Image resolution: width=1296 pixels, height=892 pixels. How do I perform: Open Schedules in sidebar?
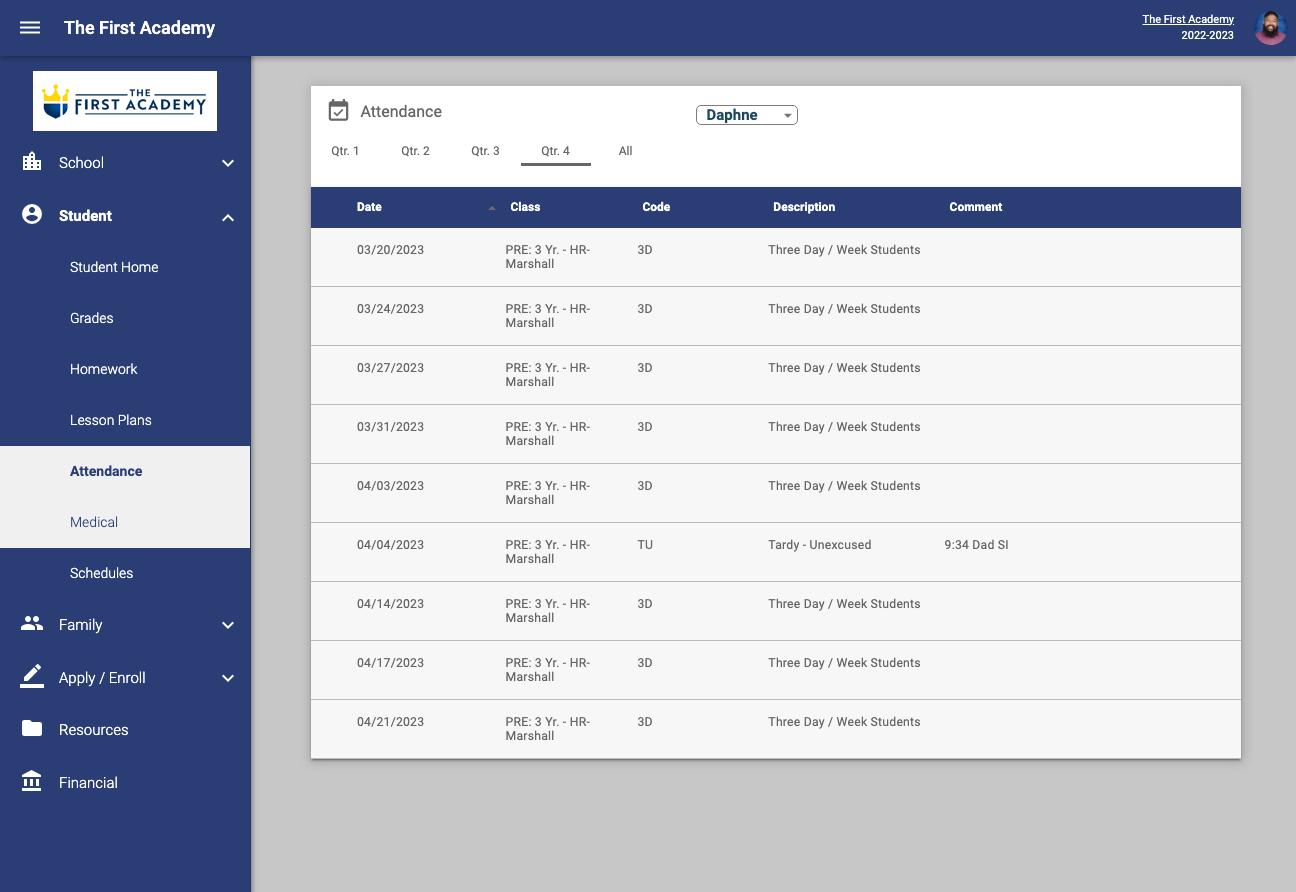pos(101,573)
